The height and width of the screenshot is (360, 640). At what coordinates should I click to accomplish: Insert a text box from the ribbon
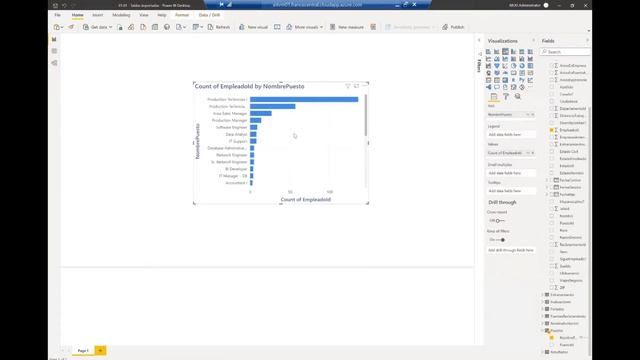coord(277,27)
